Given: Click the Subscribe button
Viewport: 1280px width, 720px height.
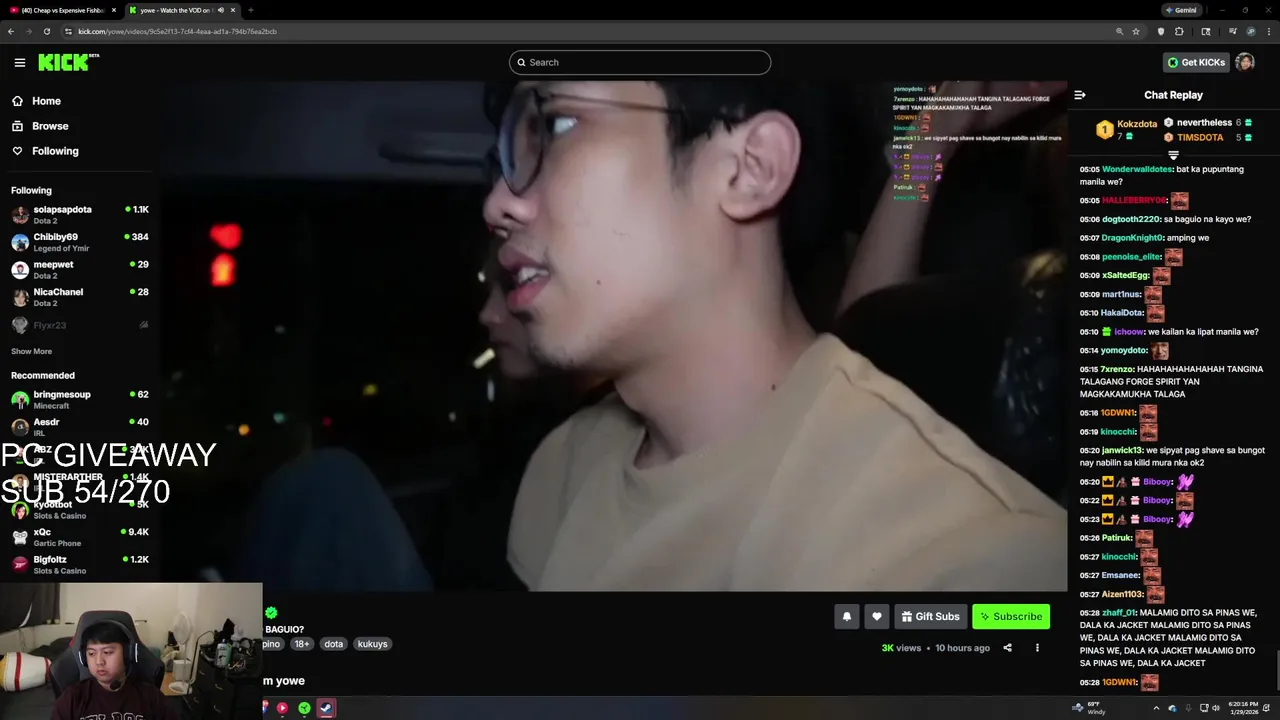Looking at the screenshot, I should pos(1011,617).
